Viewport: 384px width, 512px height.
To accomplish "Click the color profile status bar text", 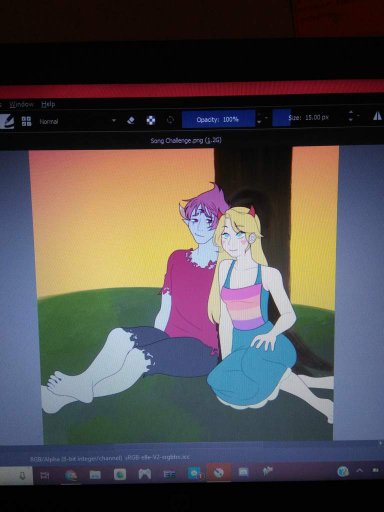I will pyautogui.click(x=110, y=458).
